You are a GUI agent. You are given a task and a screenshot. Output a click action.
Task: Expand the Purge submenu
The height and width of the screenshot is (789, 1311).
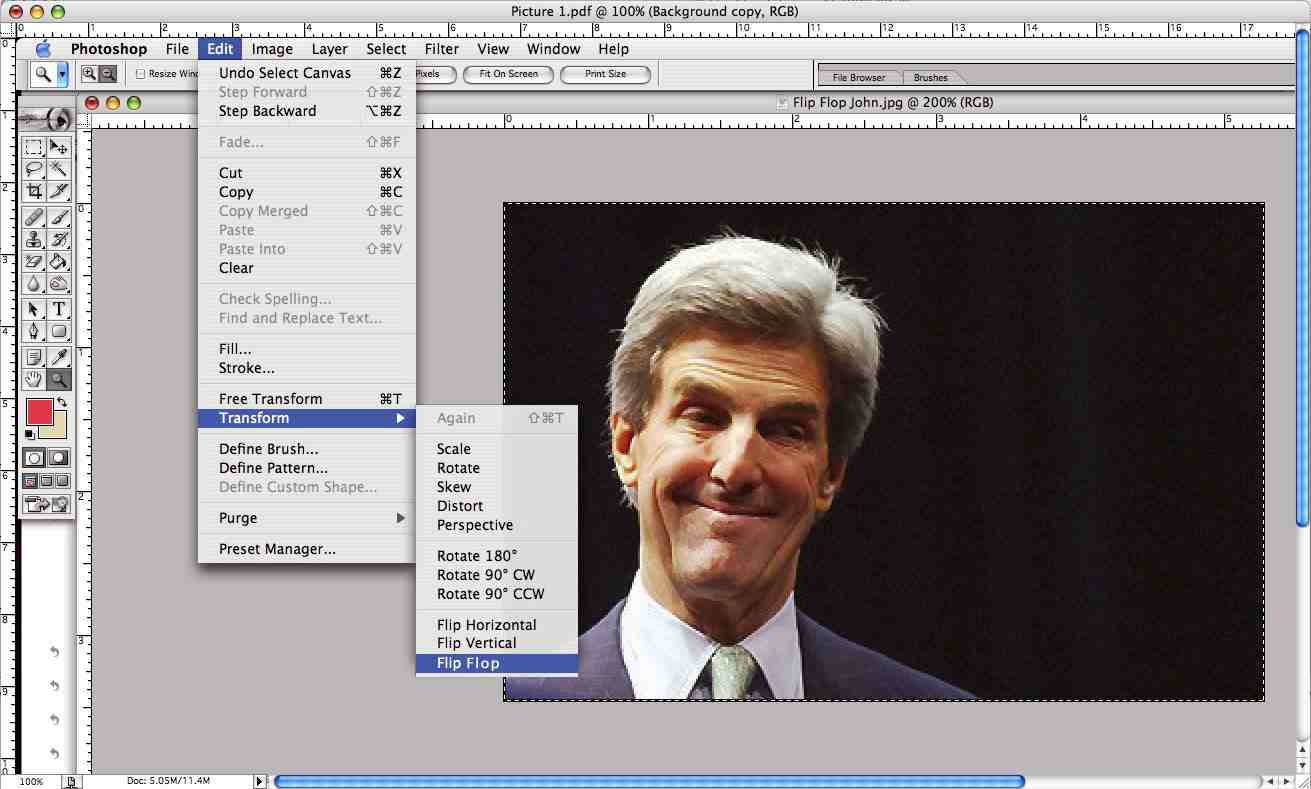pyautogui.click(x=306, y=518)
